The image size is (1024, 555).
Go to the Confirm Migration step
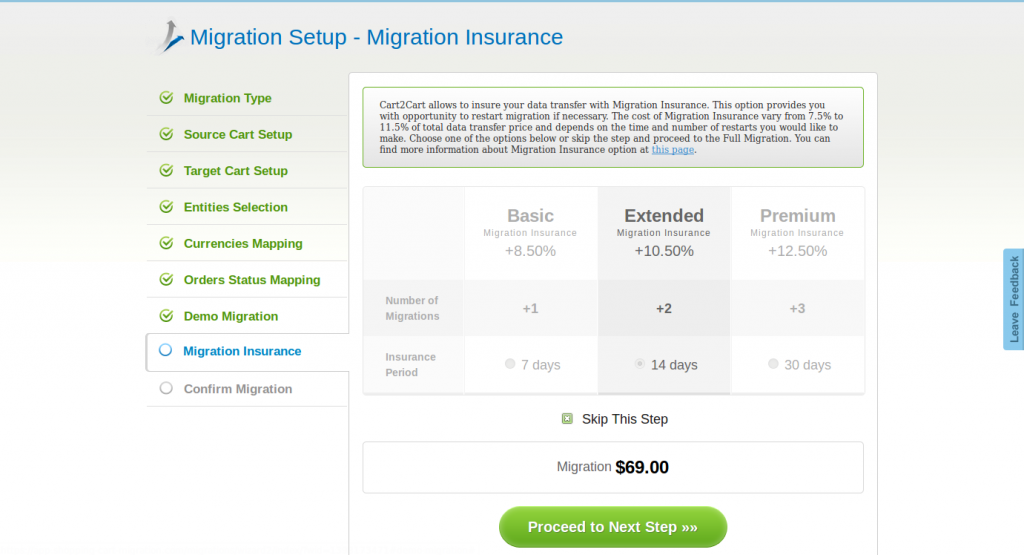pos(238,389)
